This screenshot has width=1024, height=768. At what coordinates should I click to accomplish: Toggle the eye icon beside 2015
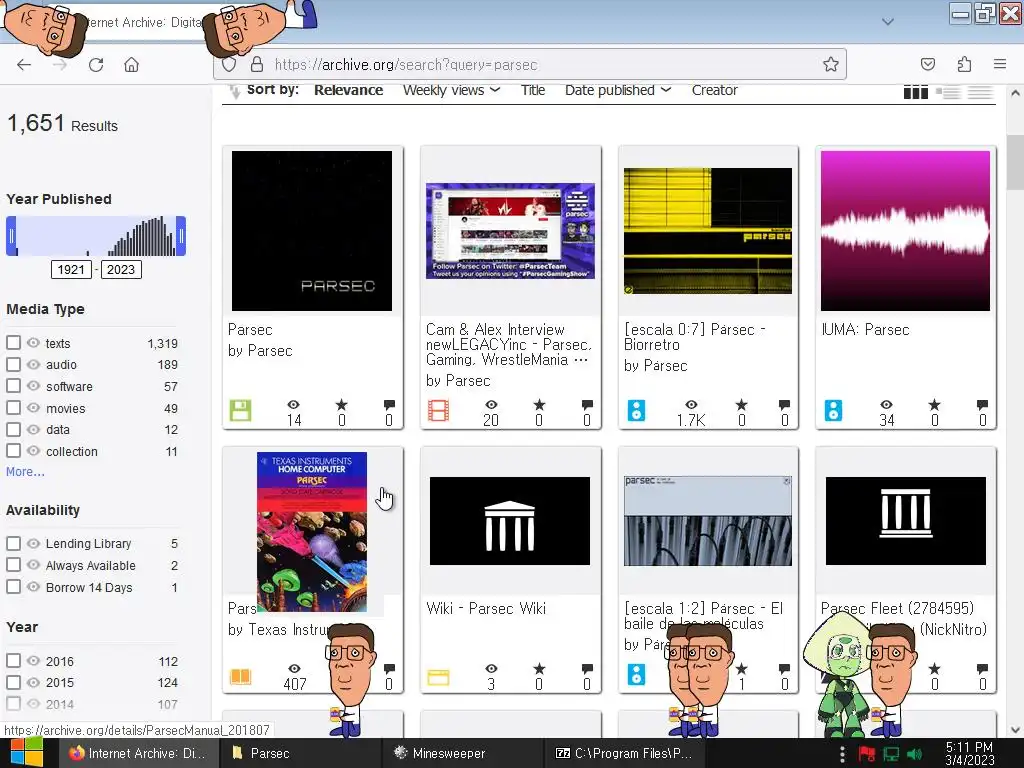pos(33,682)
